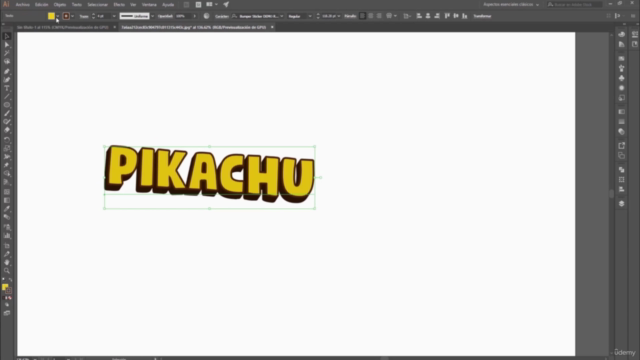Select the Artboard tool

[x=7, y=246]
